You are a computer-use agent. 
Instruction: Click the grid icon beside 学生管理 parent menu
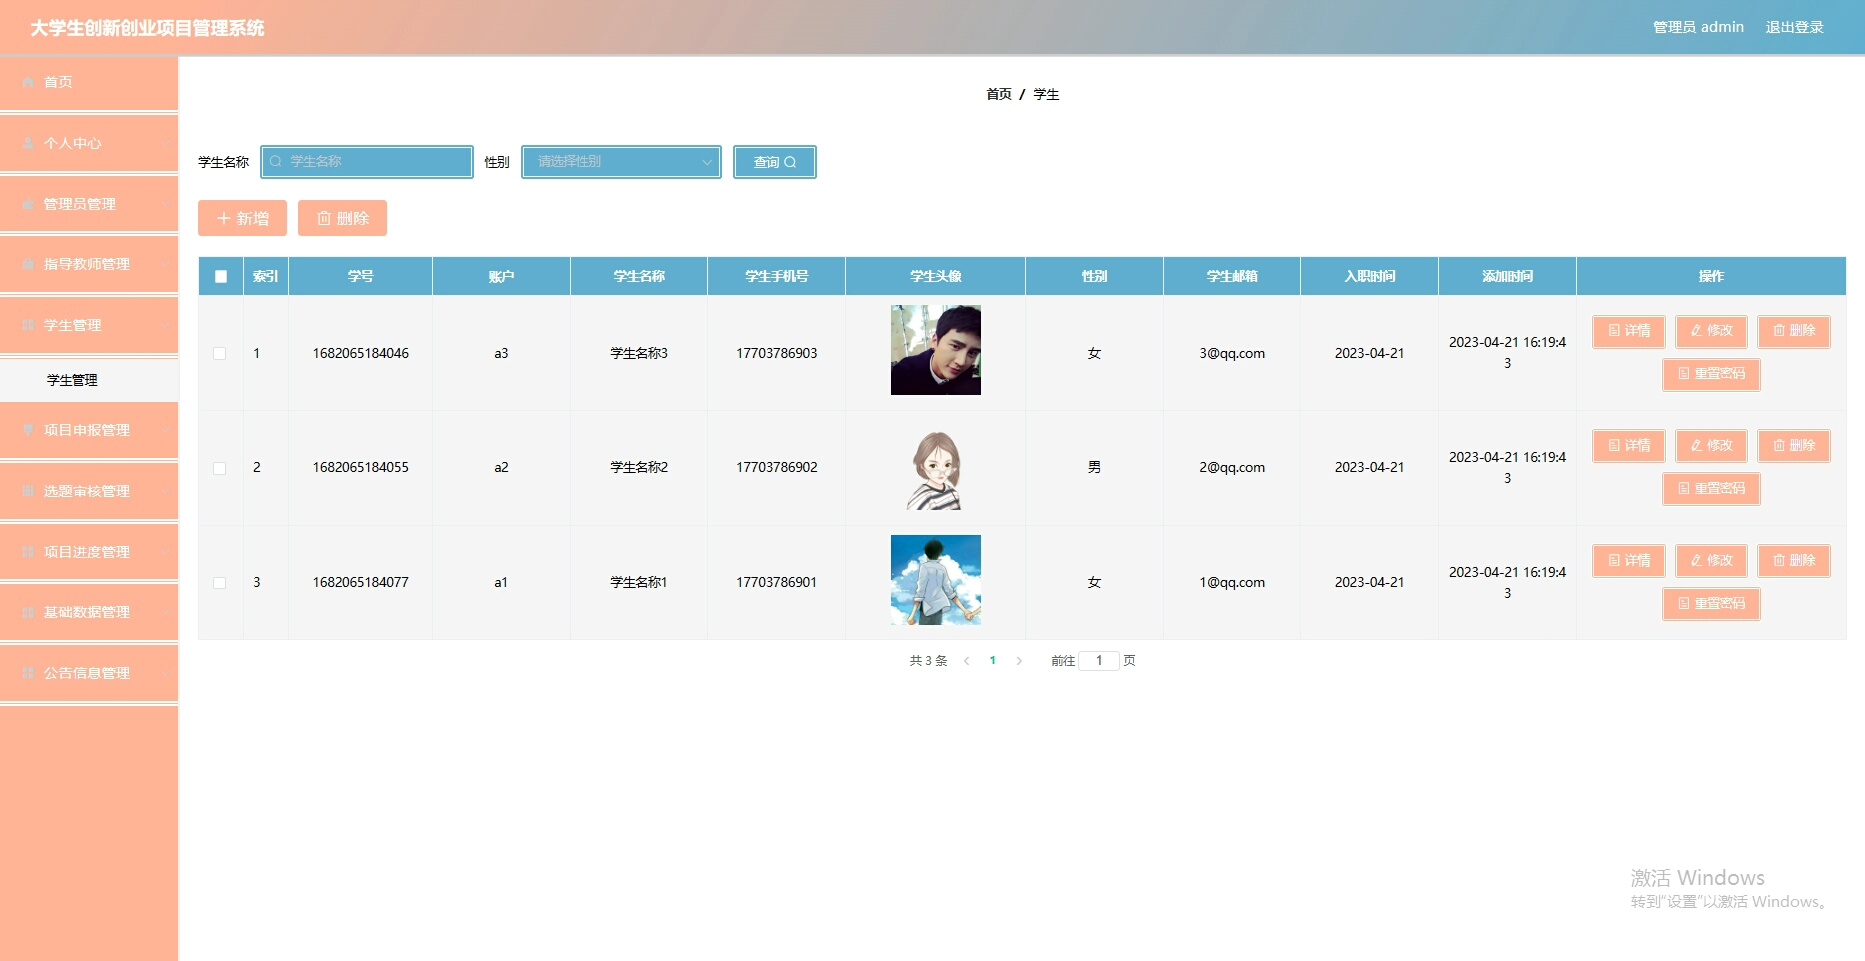28,325
